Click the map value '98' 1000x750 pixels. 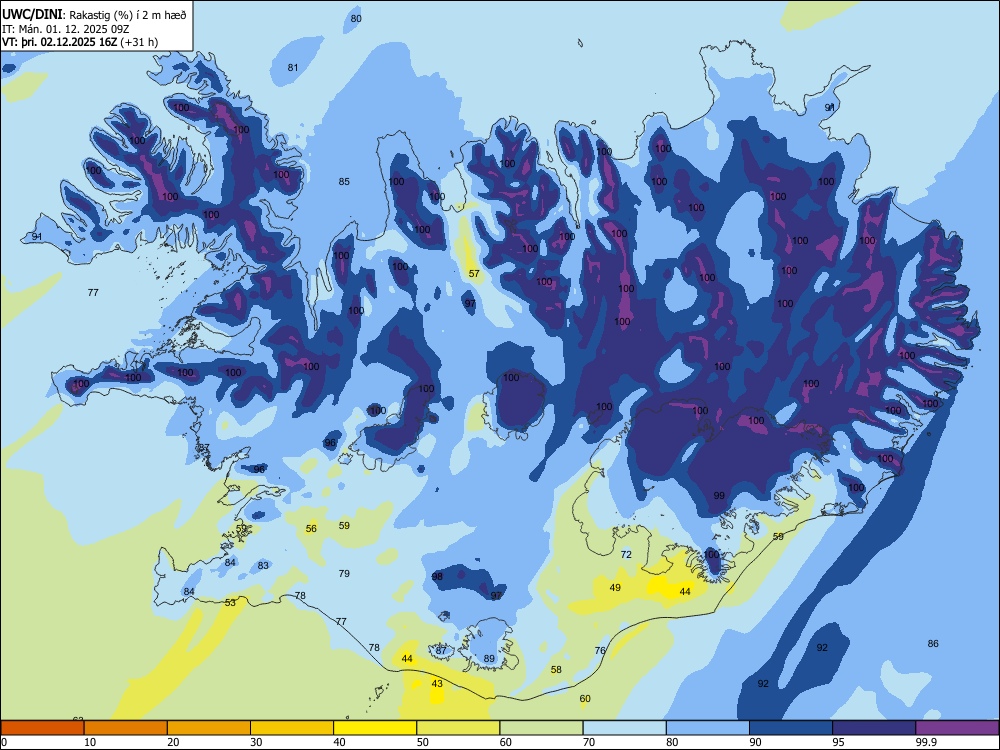tap(437, 577)
